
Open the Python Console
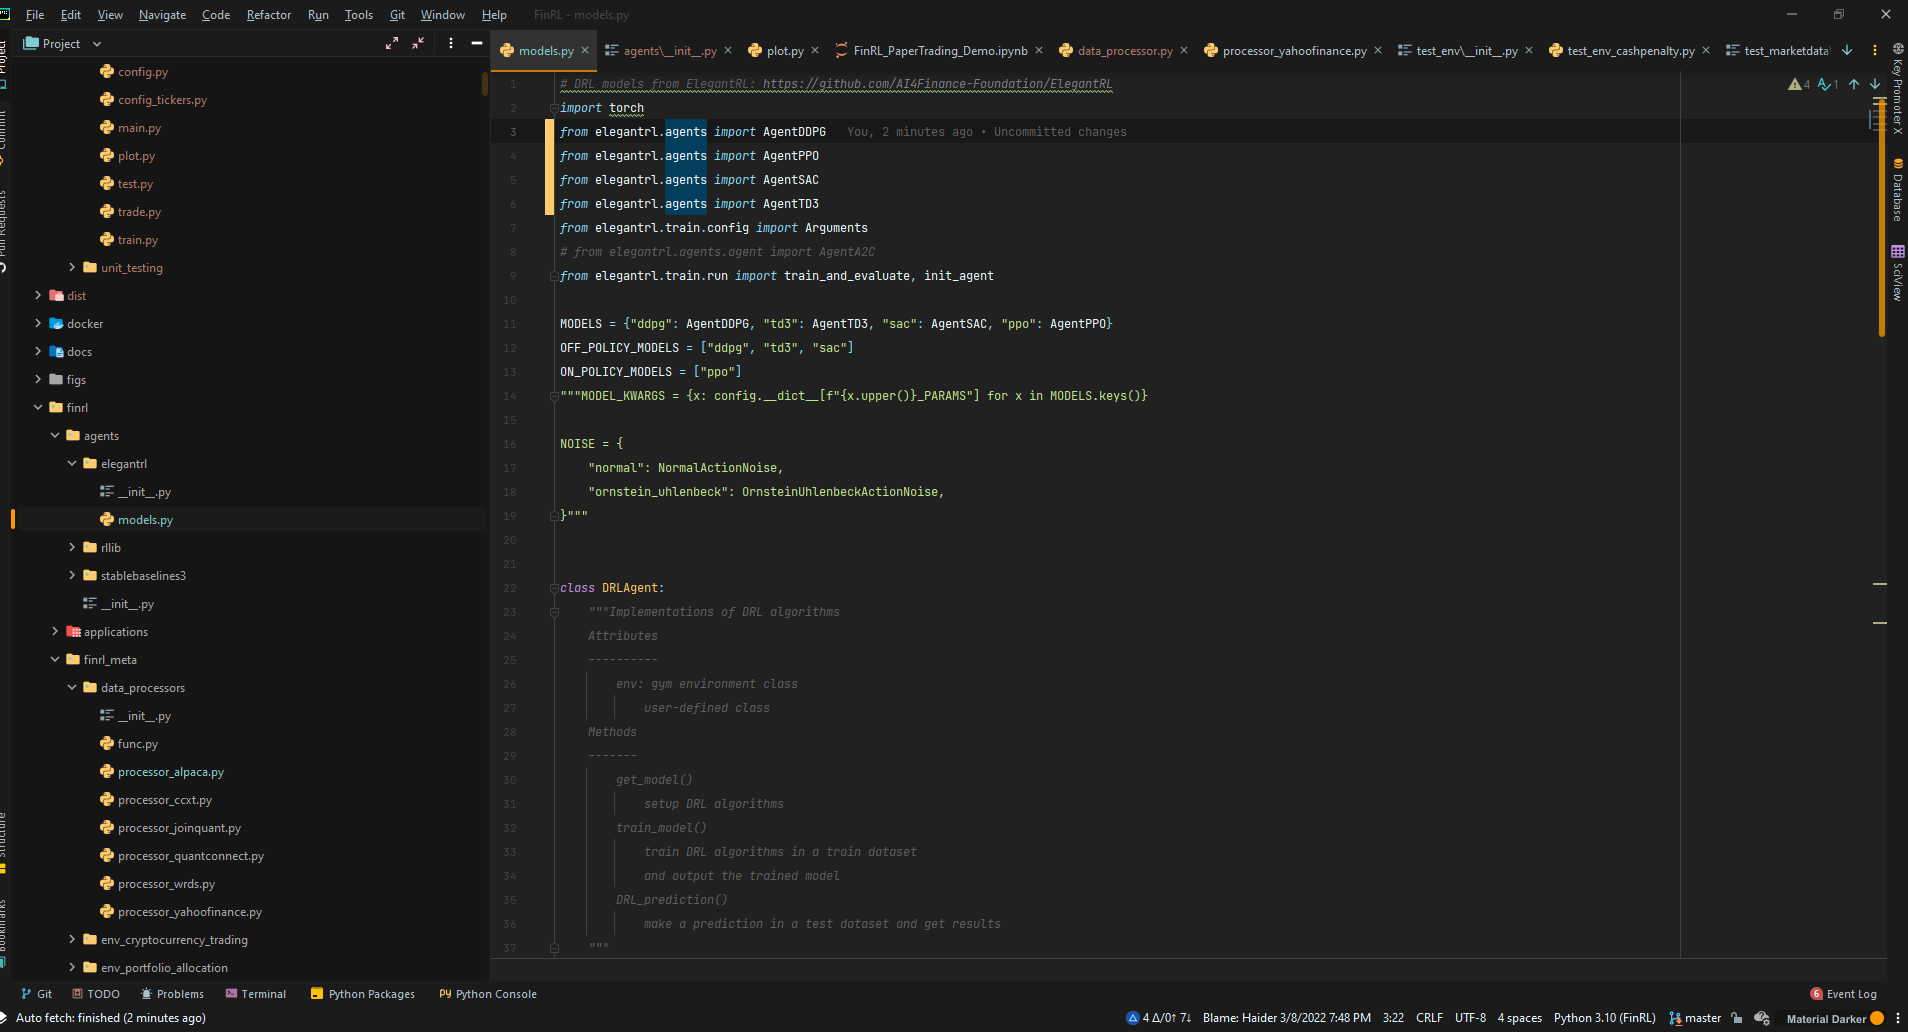click(x=487, y=993)
